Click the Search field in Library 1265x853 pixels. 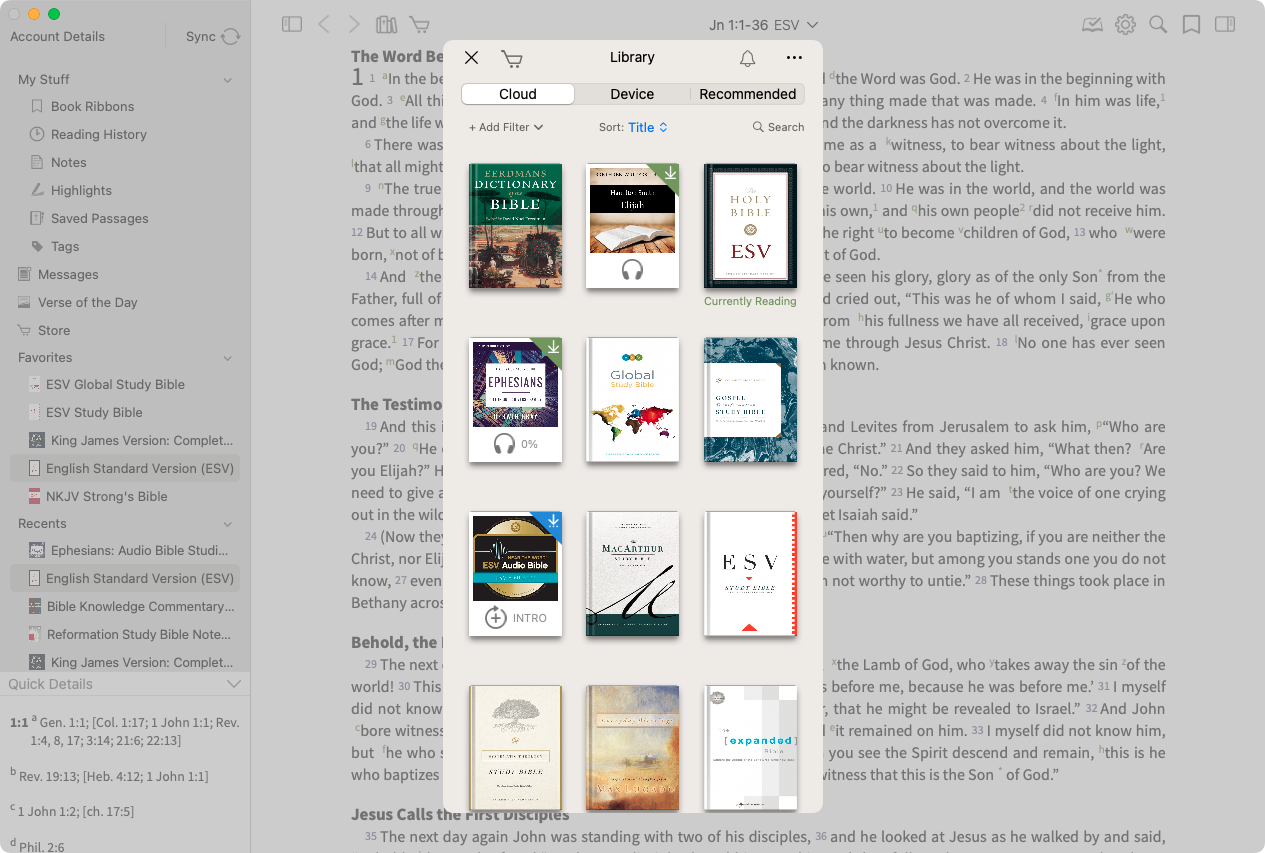pos(778,127)
